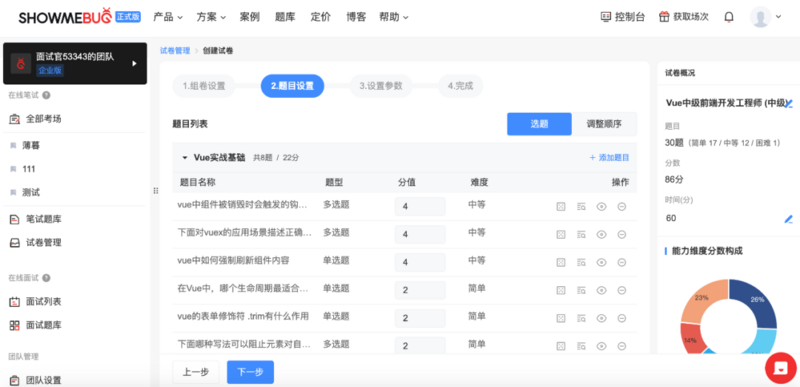This screenshot has height=387, width=800.
Task: Preview 生命周期 question with eye icon
Action: (x=602, y=290)
